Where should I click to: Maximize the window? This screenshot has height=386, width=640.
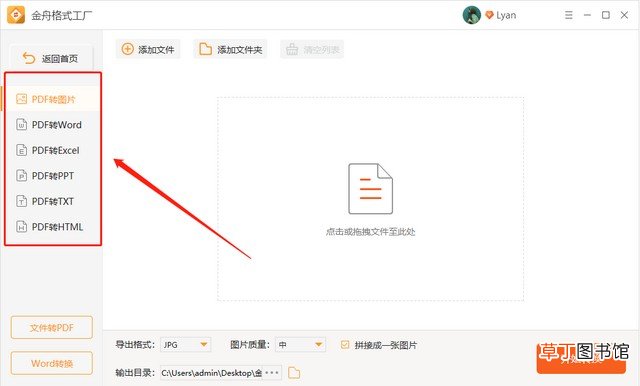[606, 15]
